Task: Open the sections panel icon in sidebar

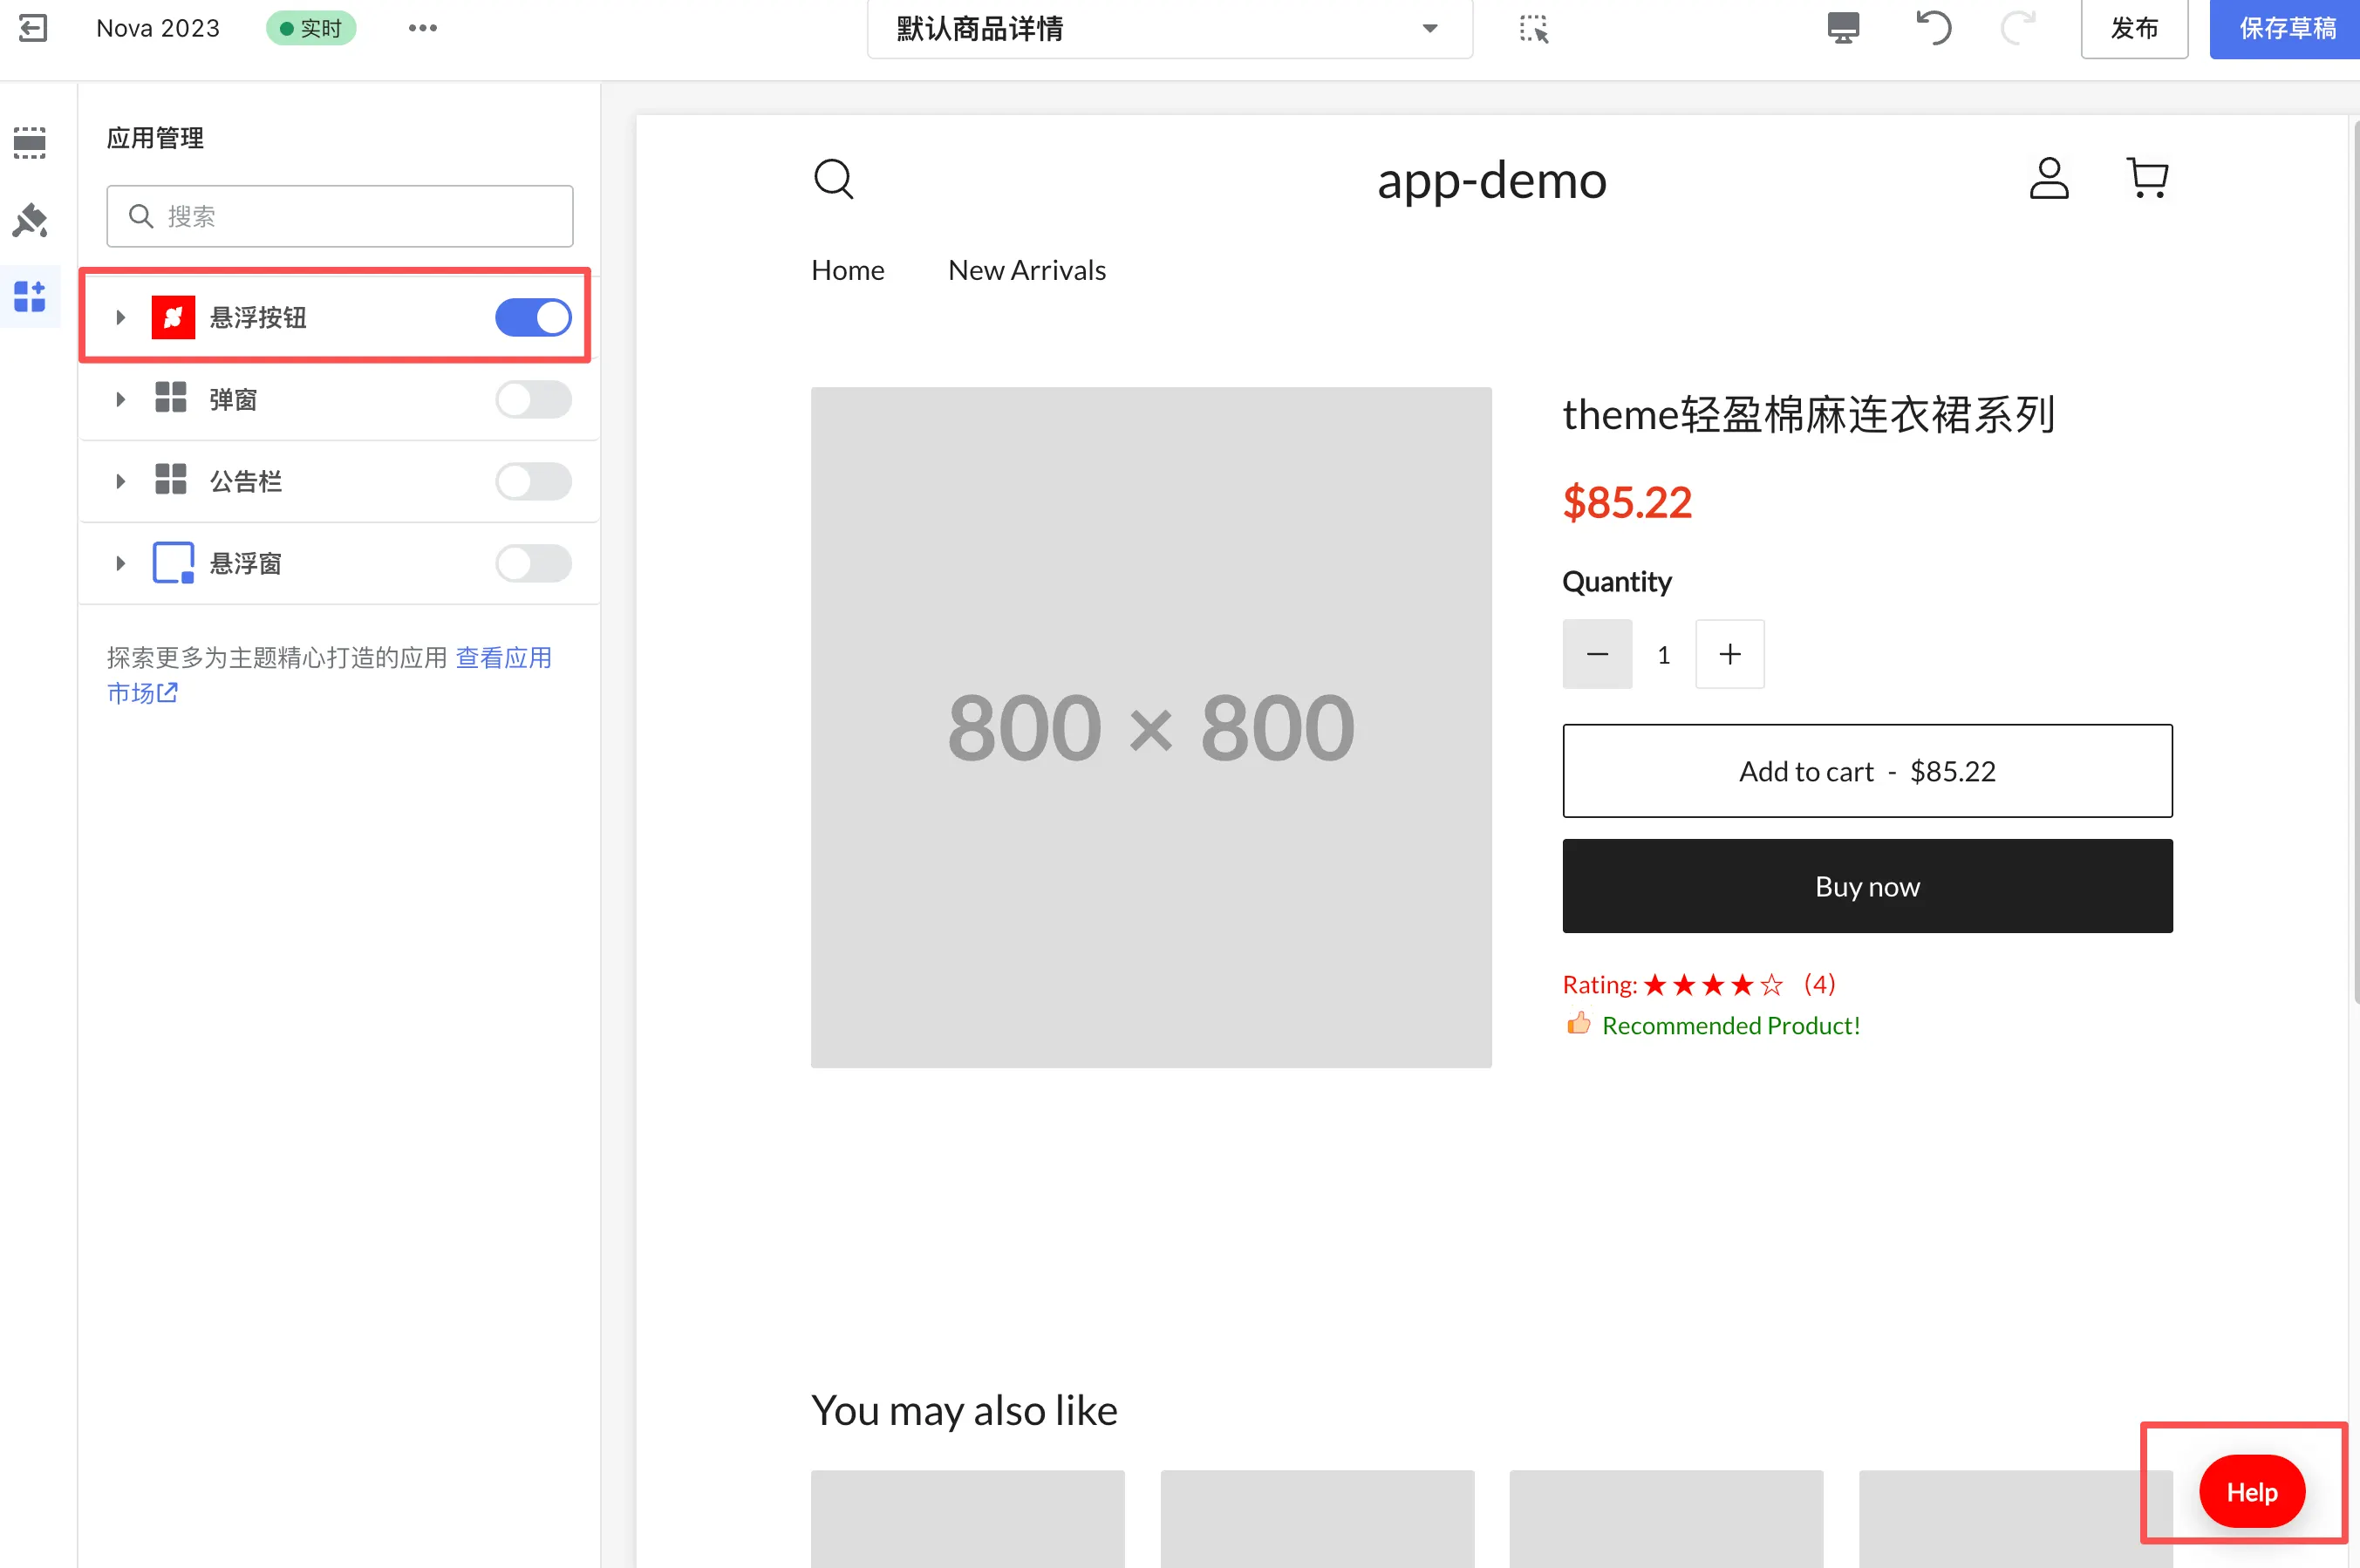Action: (30, 142)
